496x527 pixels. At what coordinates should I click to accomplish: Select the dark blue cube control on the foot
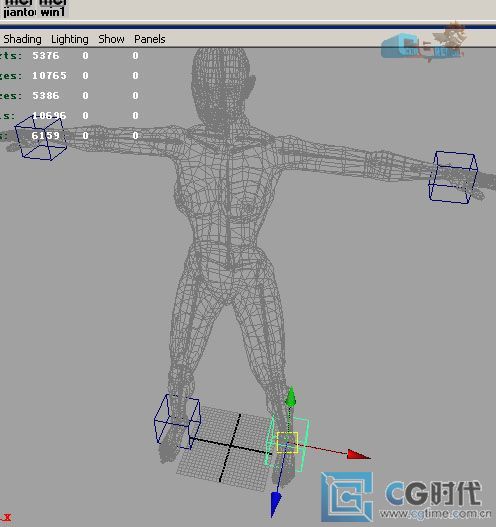pyautogui.click(x=177, y=421)
